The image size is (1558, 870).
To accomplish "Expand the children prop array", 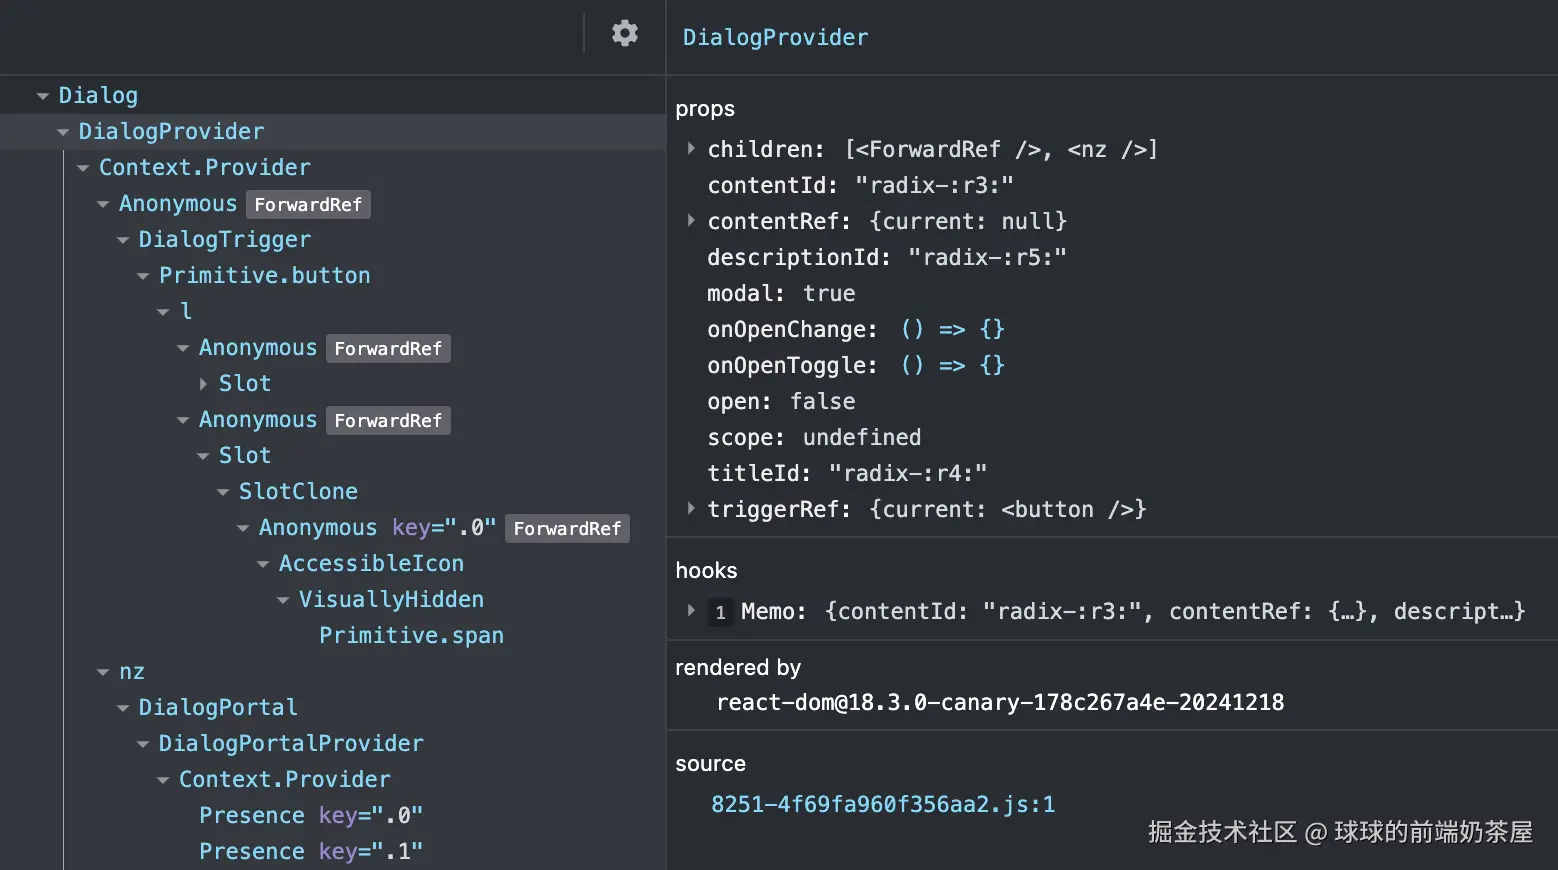I will [691, 149].
